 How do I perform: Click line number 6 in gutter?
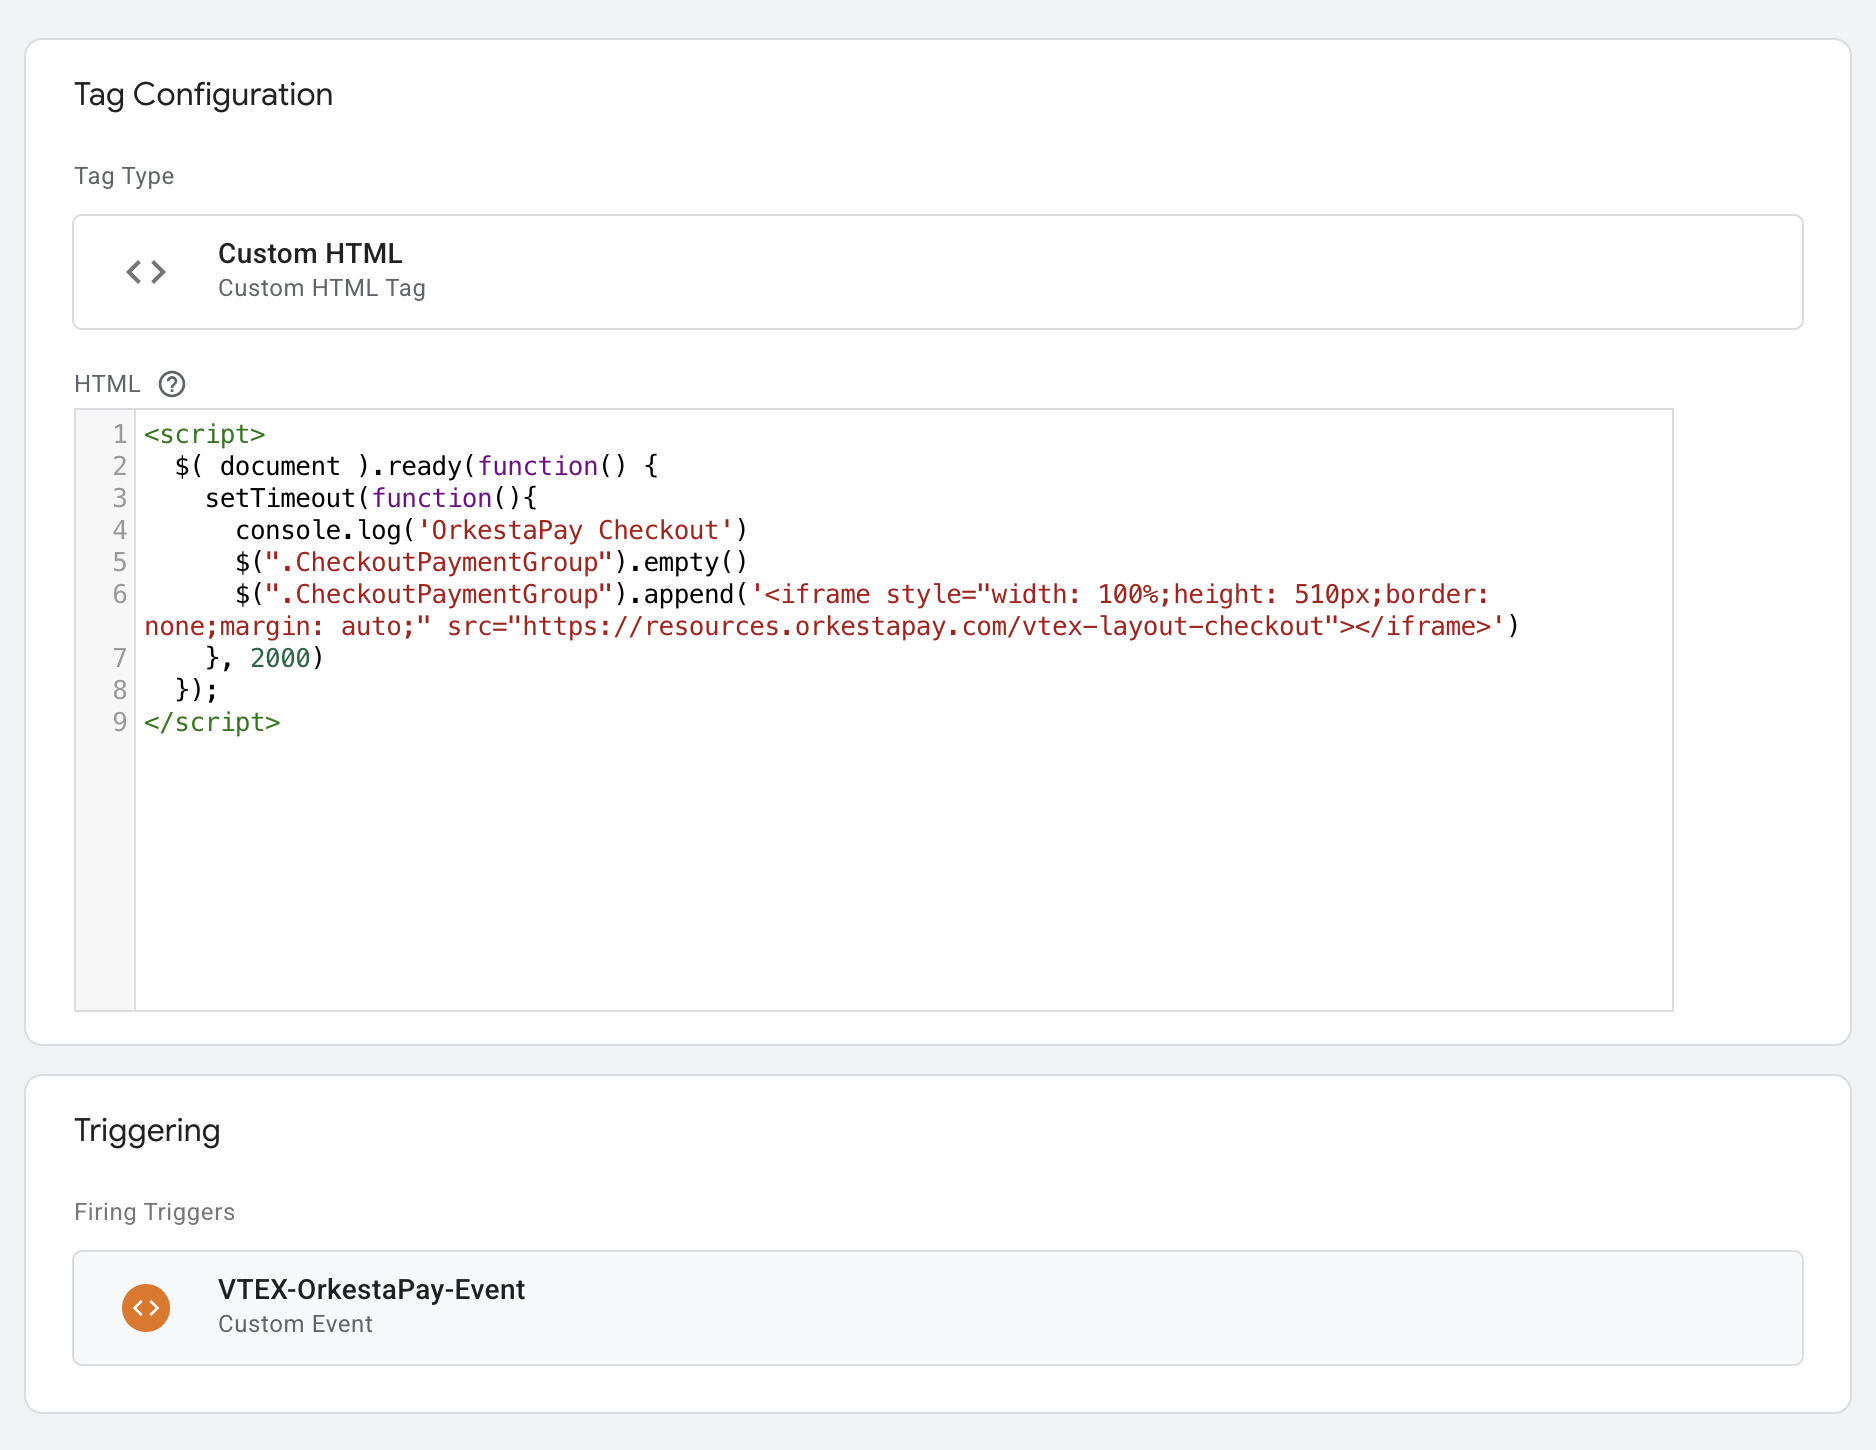click(x=119, y=594)
